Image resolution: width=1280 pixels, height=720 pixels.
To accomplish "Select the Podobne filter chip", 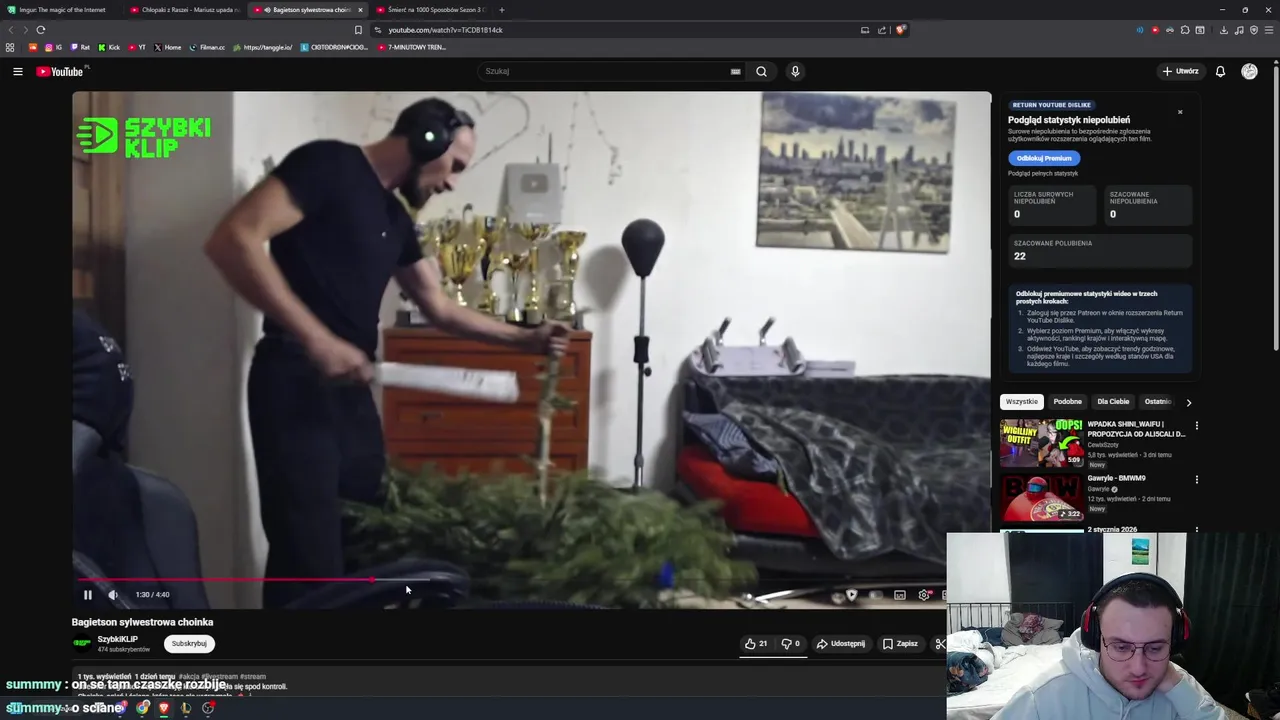I will (1067, 402).
